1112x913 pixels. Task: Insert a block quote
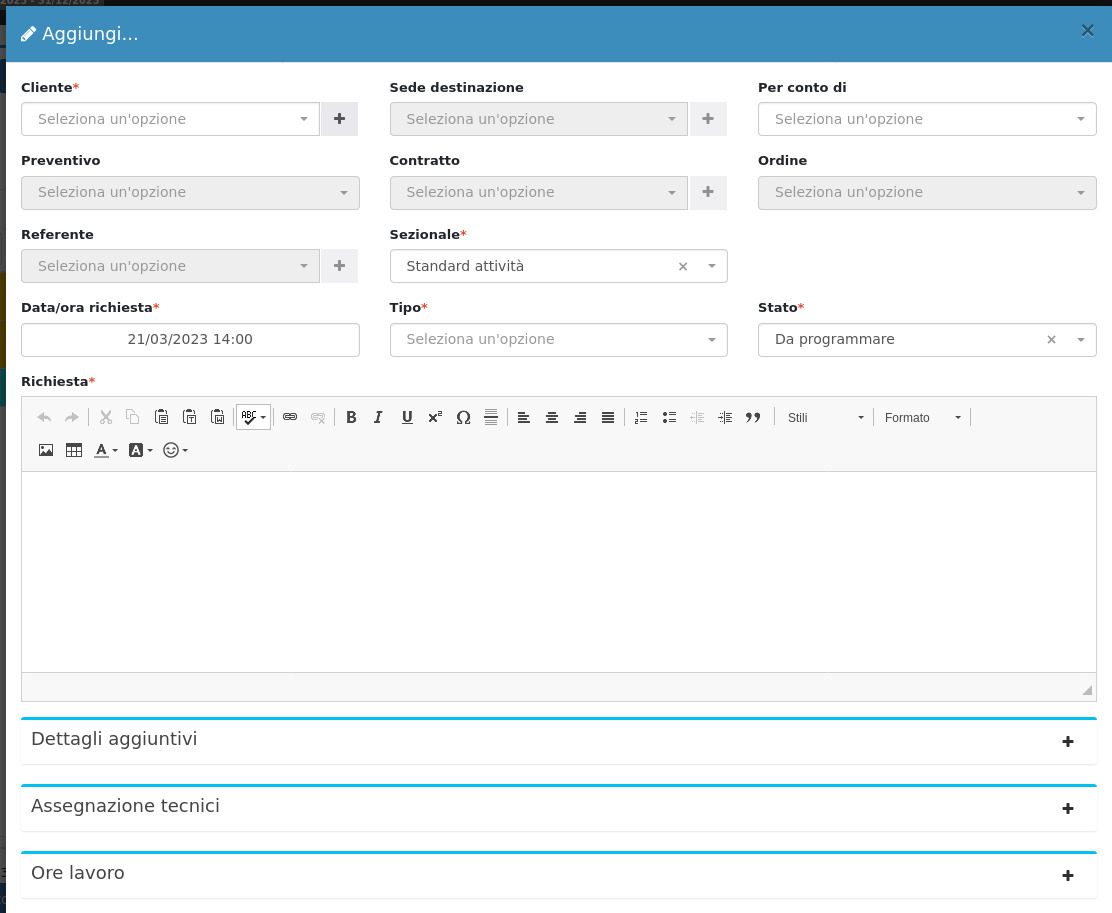click(753, 417)
